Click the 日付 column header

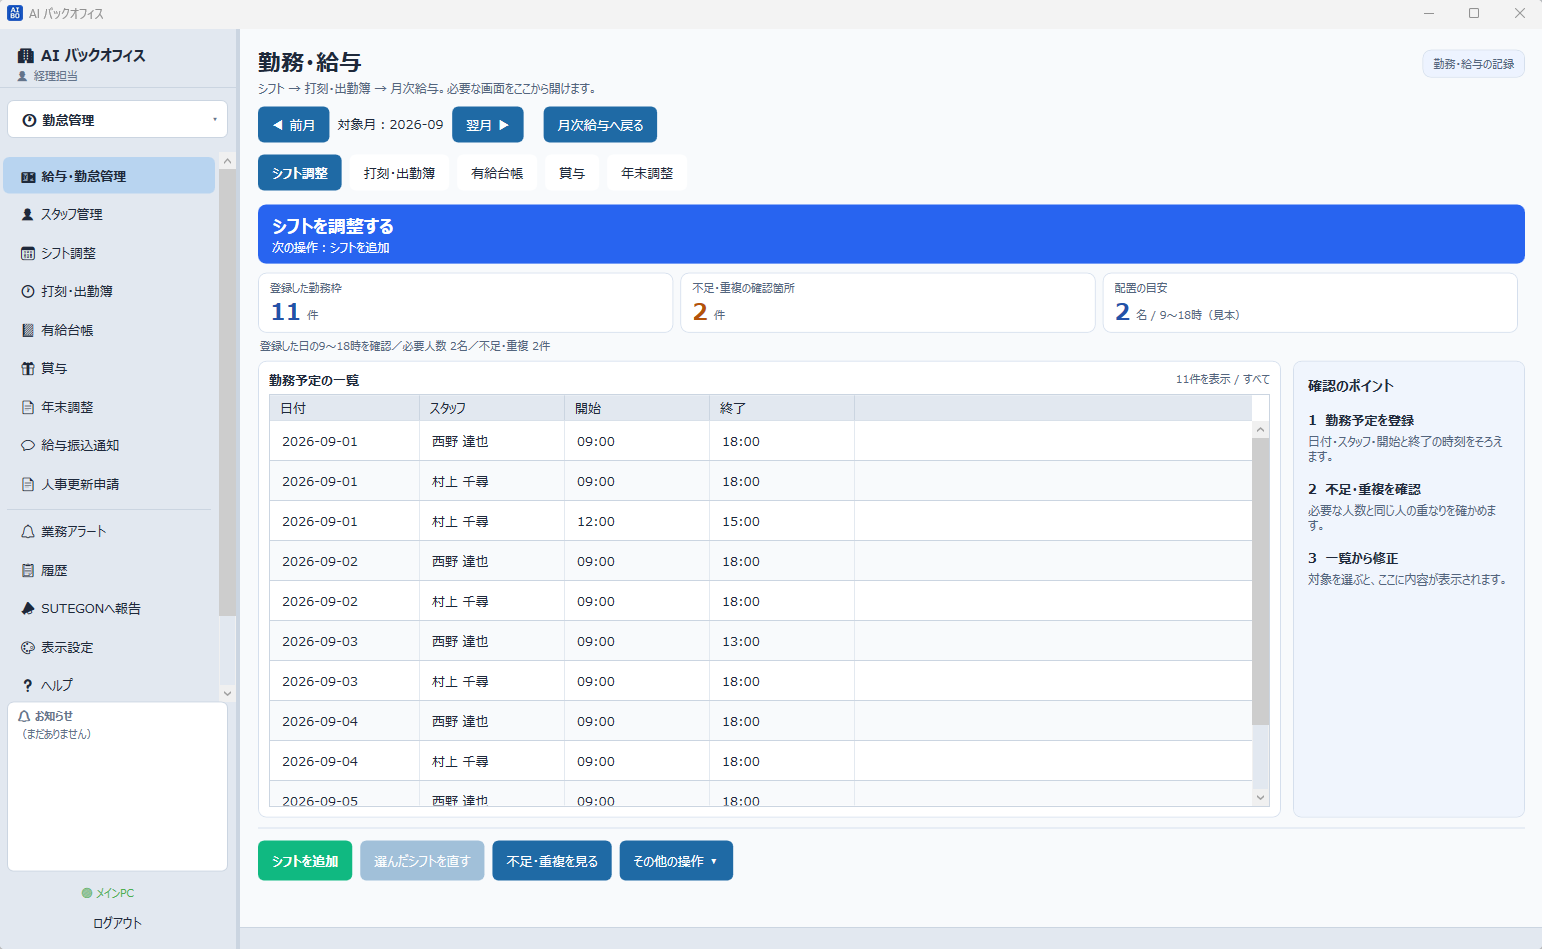coord(344,408)
